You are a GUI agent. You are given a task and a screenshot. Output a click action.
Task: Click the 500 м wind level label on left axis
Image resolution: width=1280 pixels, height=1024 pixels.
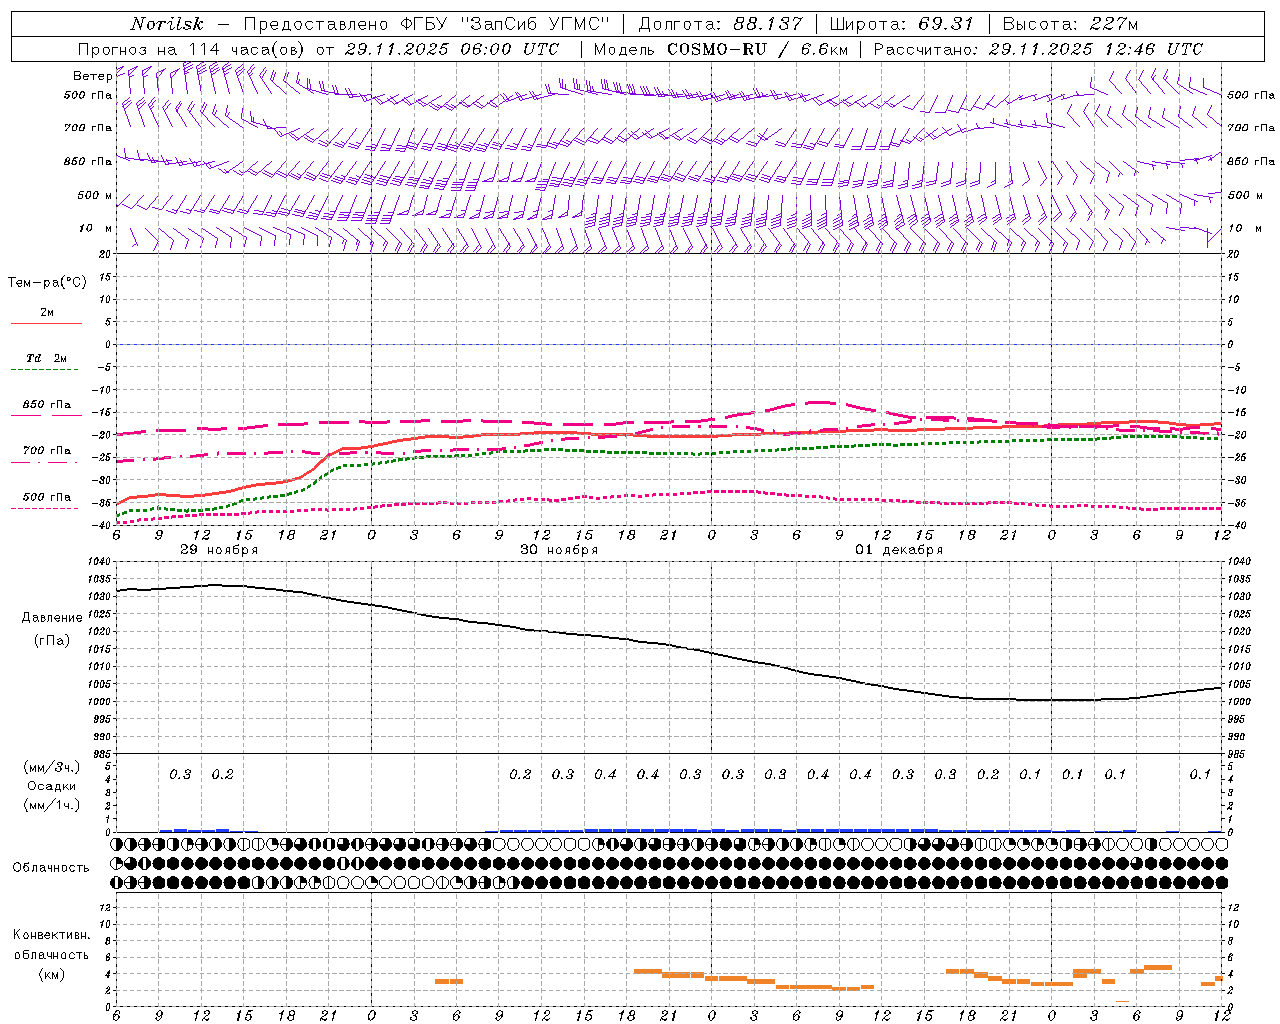point(95,195)
